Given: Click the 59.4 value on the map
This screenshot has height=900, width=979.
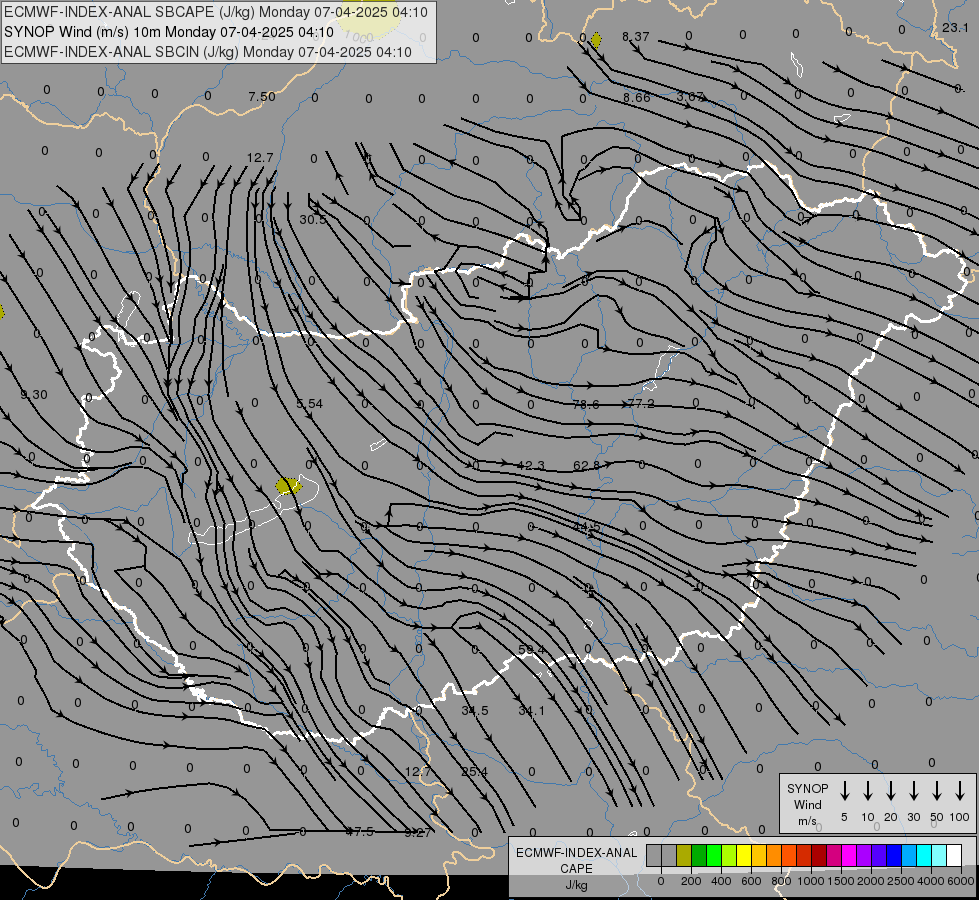Looking at the screenshot, I should [531, 650].
